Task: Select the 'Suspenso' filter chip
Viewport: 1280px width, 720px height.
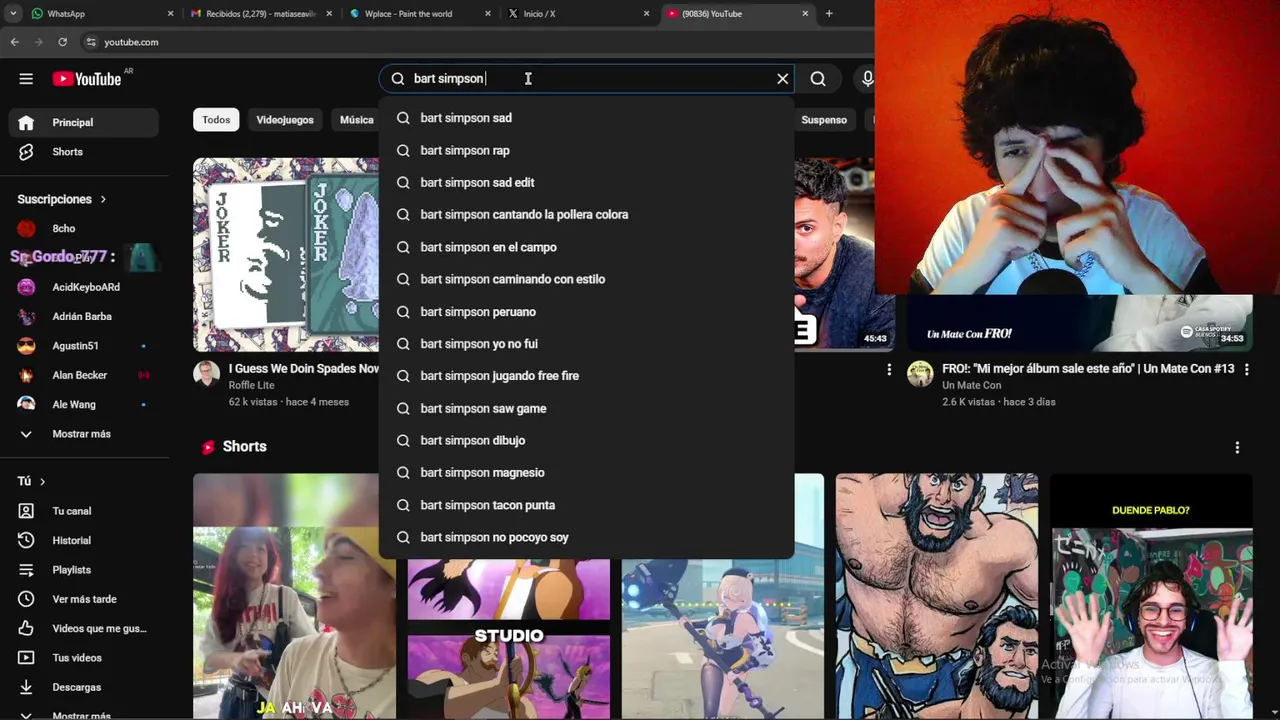Action: coord(824,120)
